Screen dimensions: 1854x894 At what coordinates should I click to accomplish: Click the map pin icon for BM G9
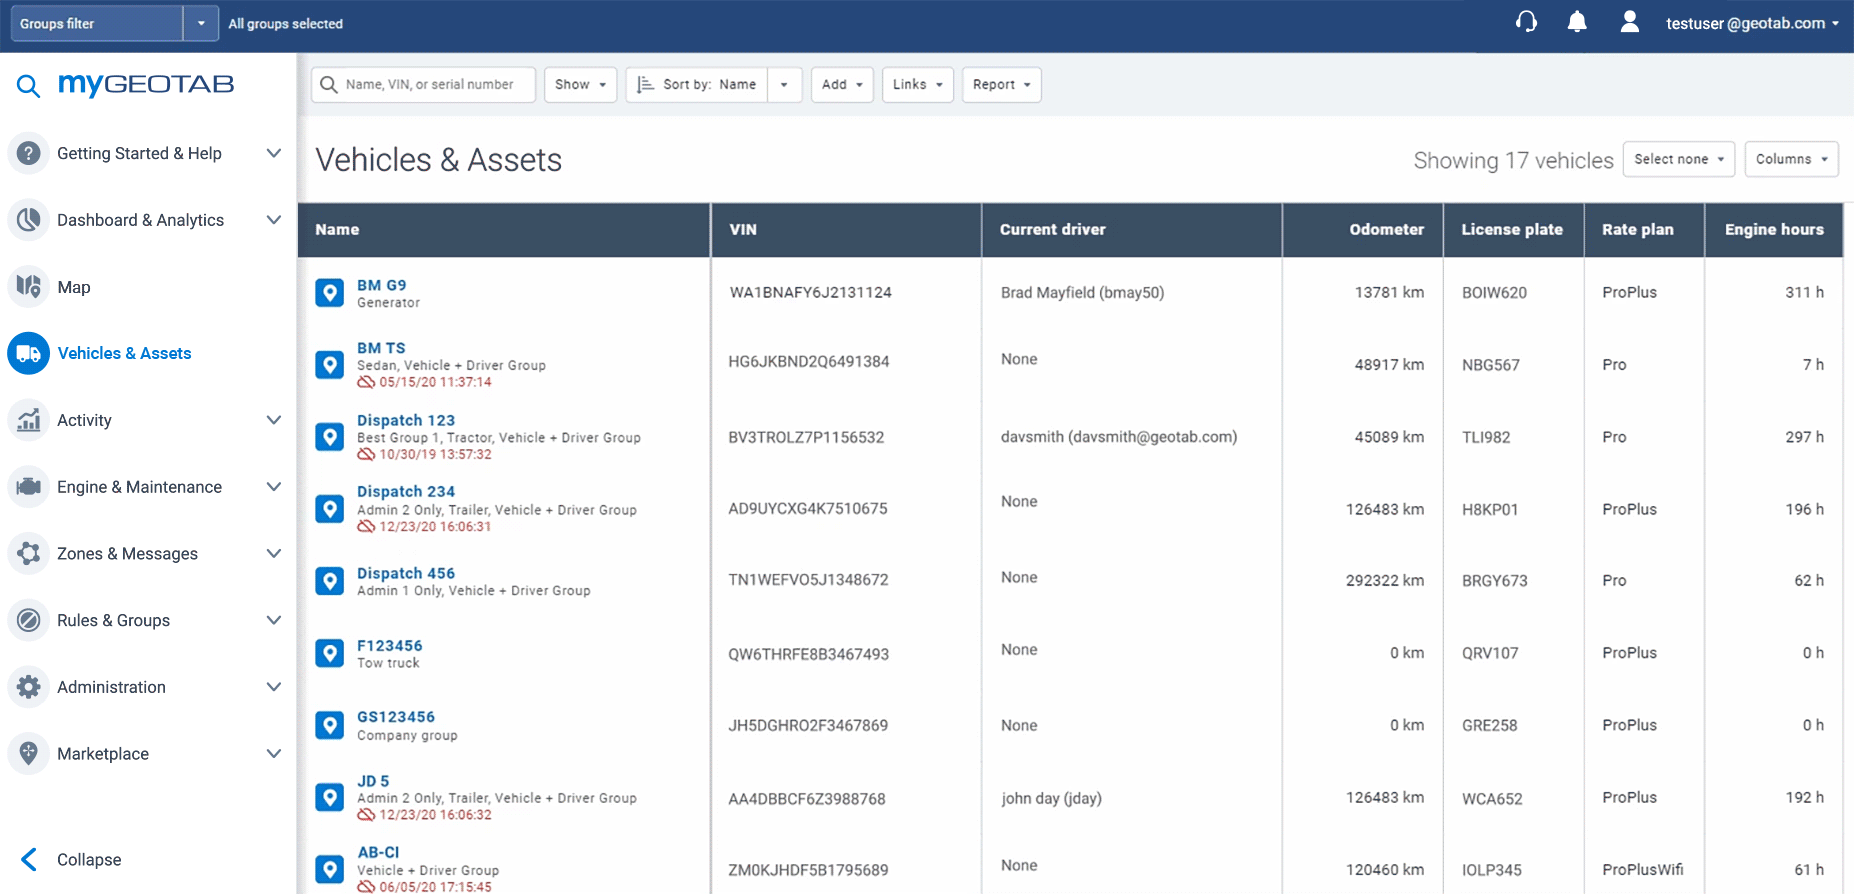click(x=329, y=293)
